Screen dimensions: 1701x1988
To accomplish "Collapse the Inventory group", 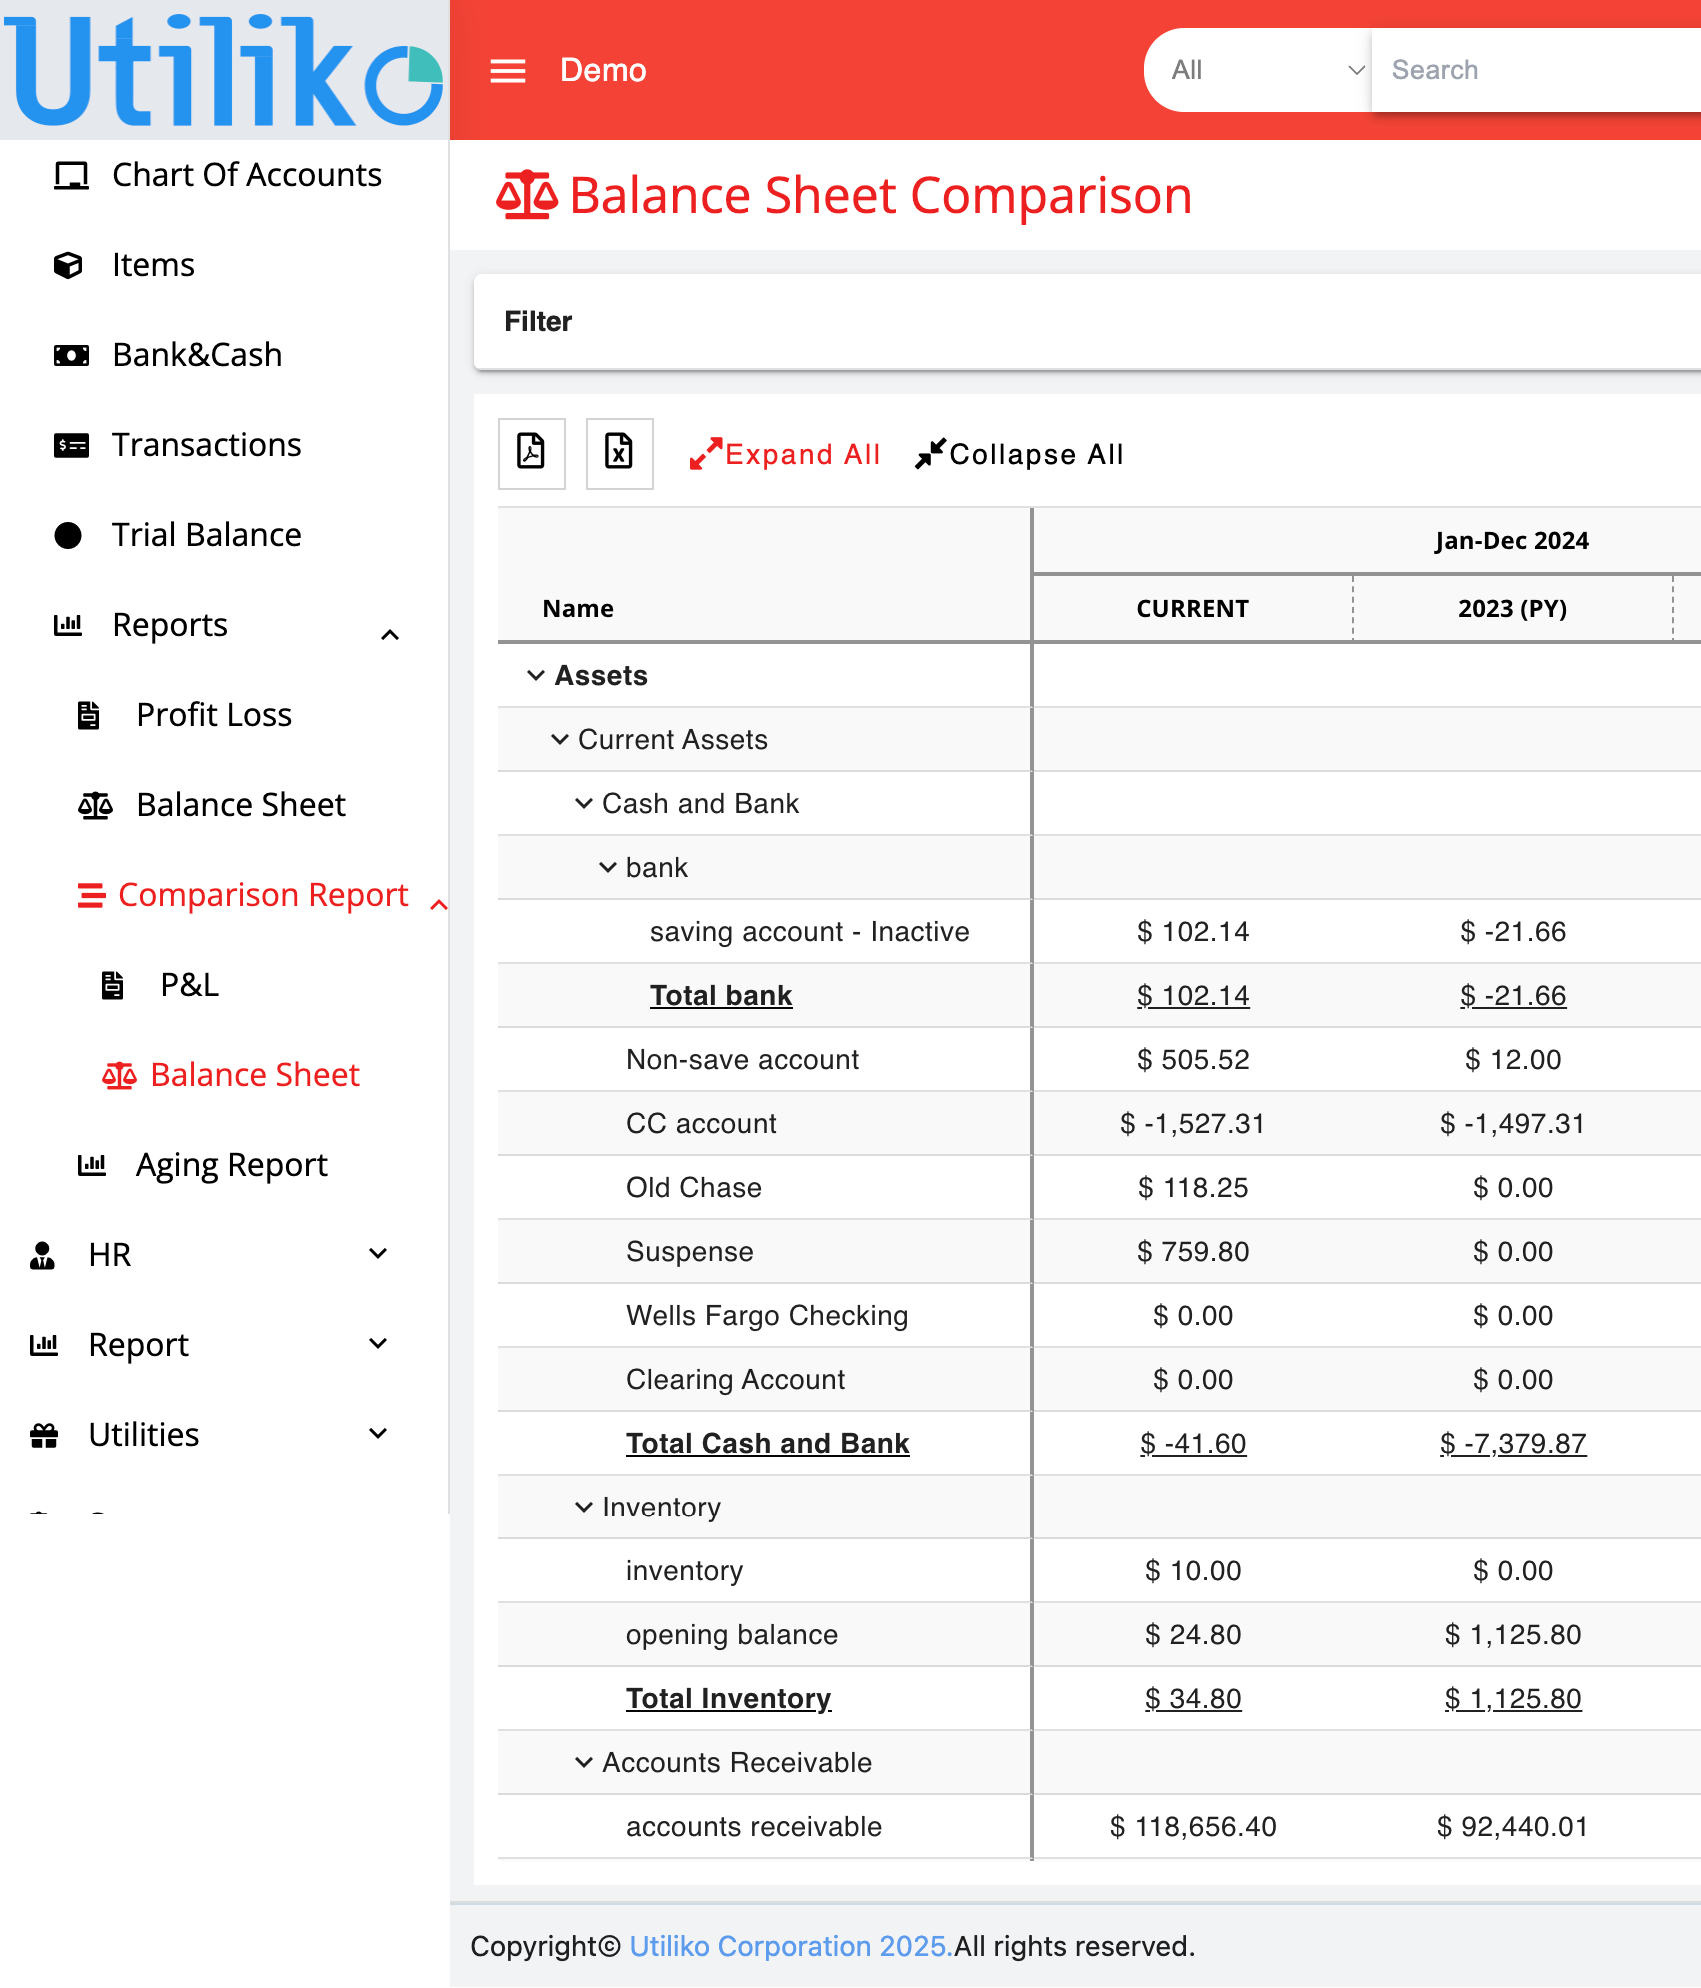I will tap(584, 1507).
